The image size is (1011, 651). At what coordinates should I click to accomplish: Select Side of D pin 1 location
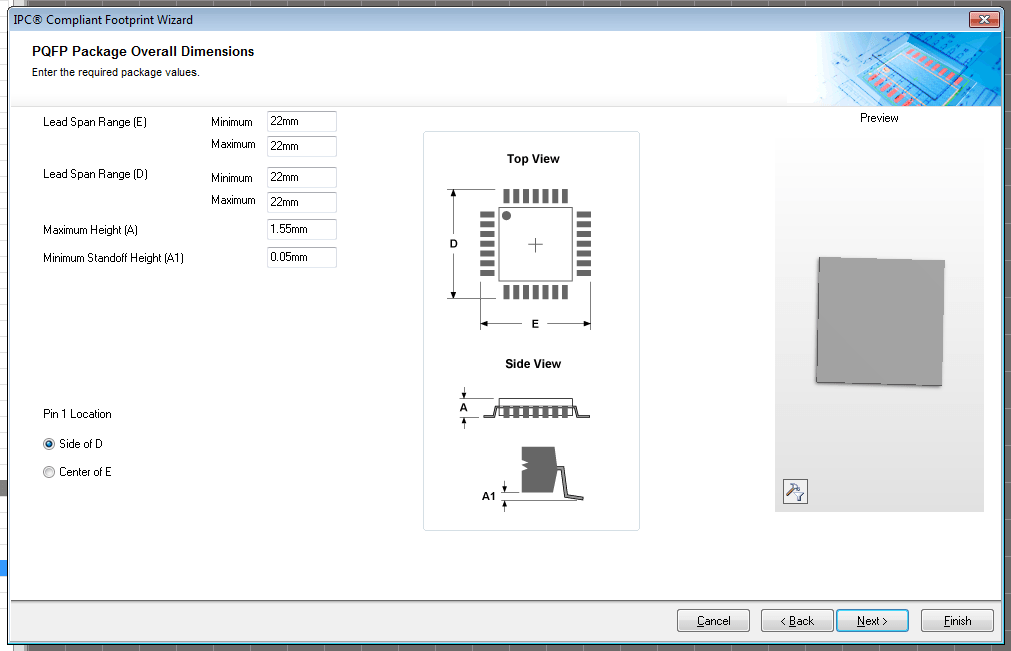tap(48, 443)
